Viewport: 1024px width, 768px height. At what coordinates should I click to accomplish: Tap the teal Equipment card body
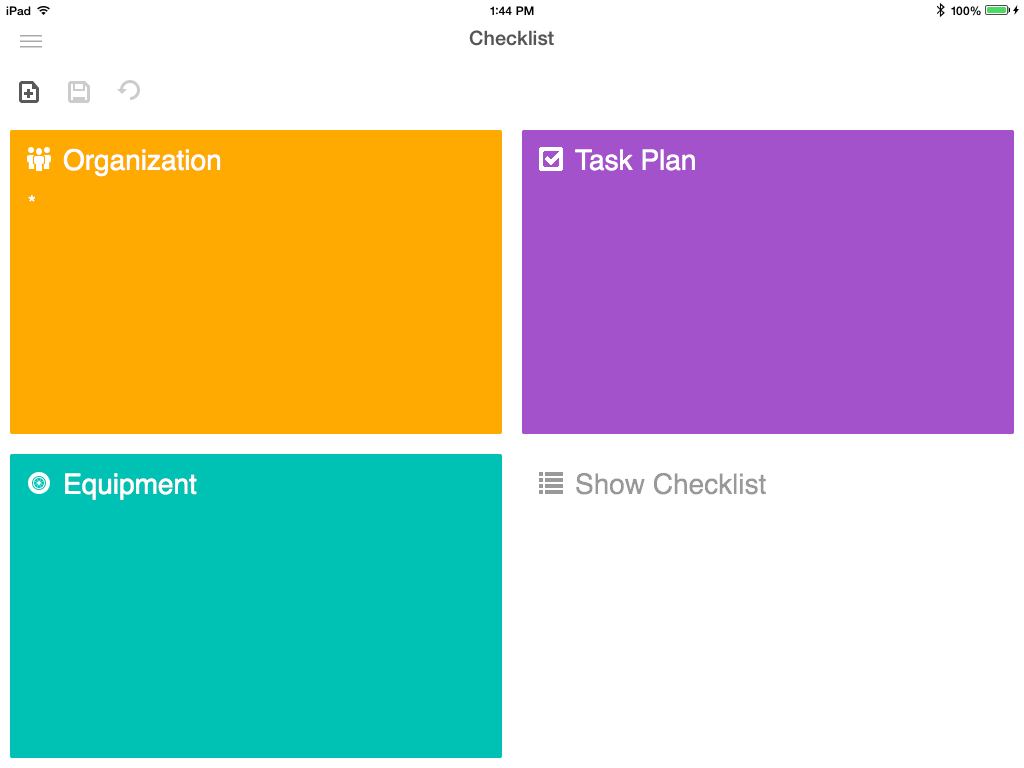[x=256, y=630]
